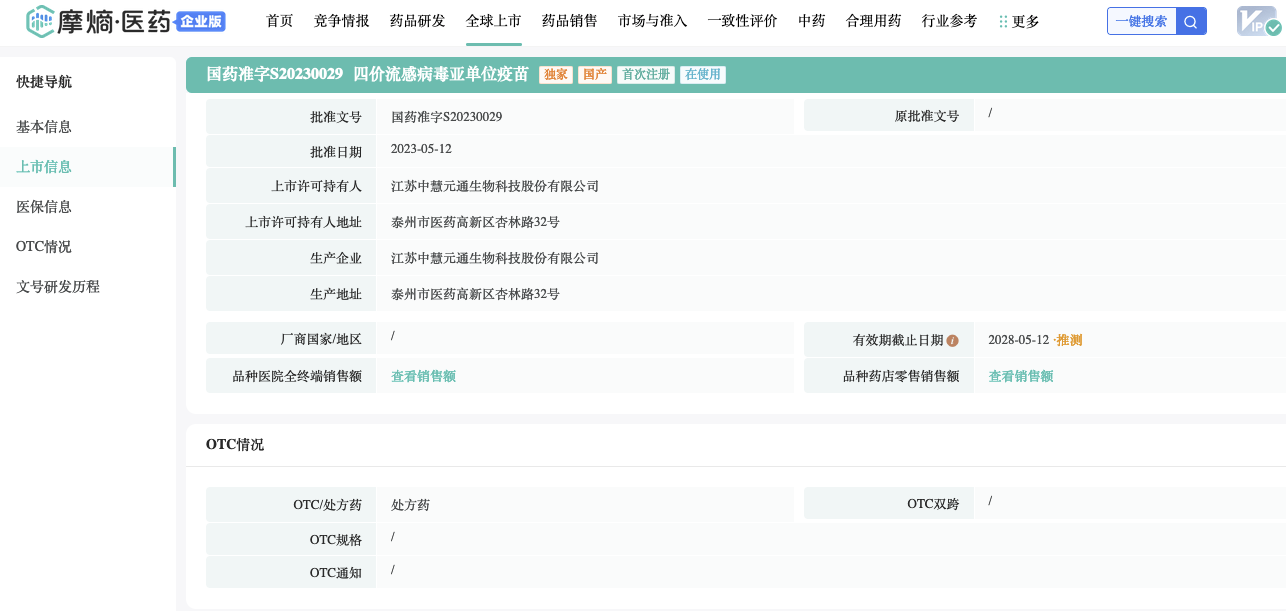Click the 一键搜索 search field
Screen dimensions: 1286x611
coord(1141,21)
